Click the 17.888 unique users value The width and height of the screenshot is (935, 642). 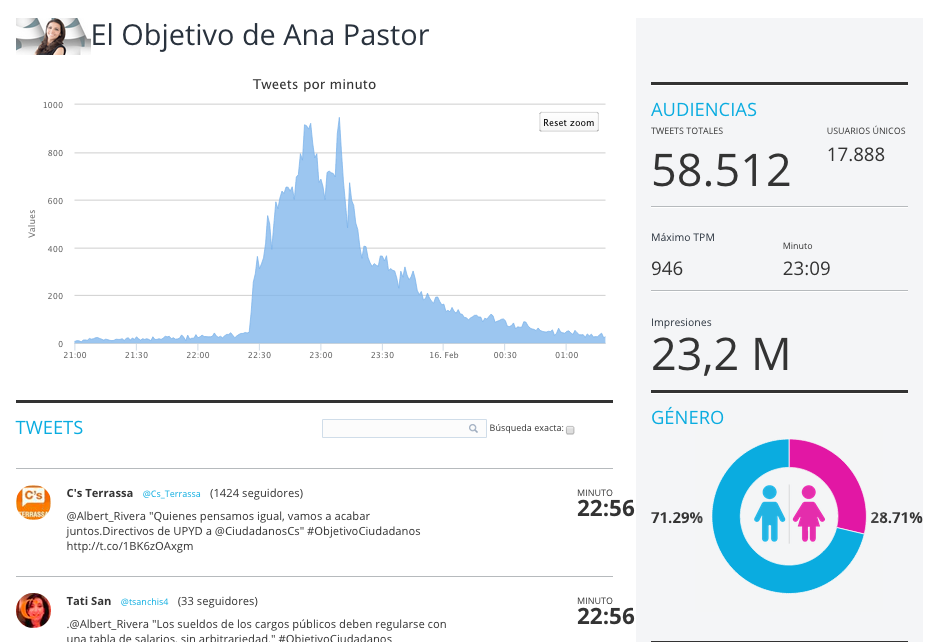point(856,155)
